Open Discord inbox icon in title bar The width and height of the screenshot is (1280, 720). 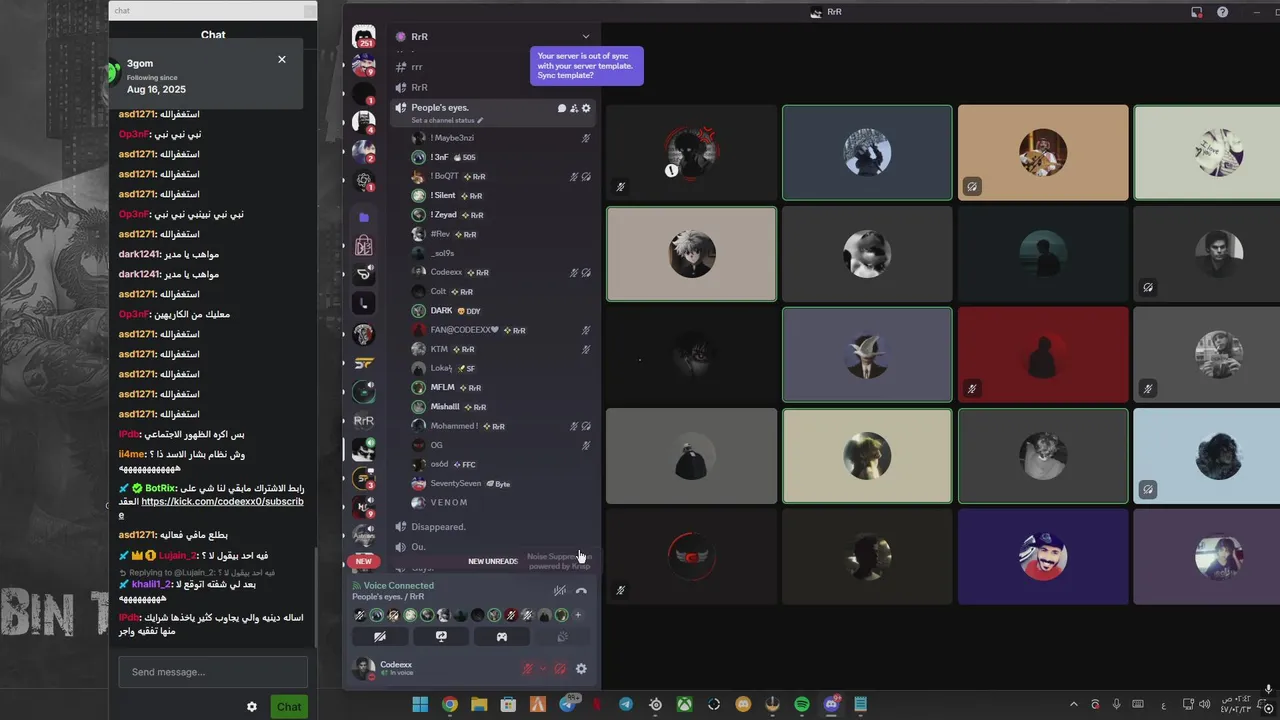coord(1197,12)
